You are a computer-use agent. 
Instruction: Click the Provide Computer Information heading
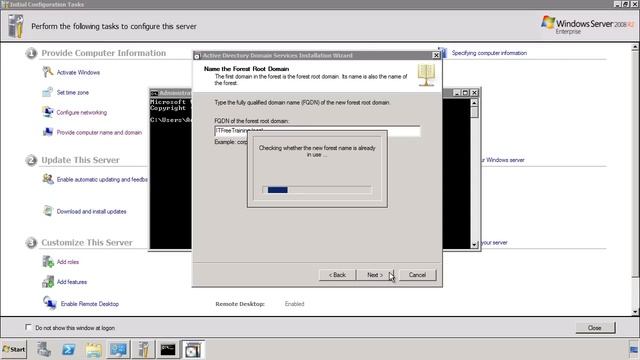104,53
